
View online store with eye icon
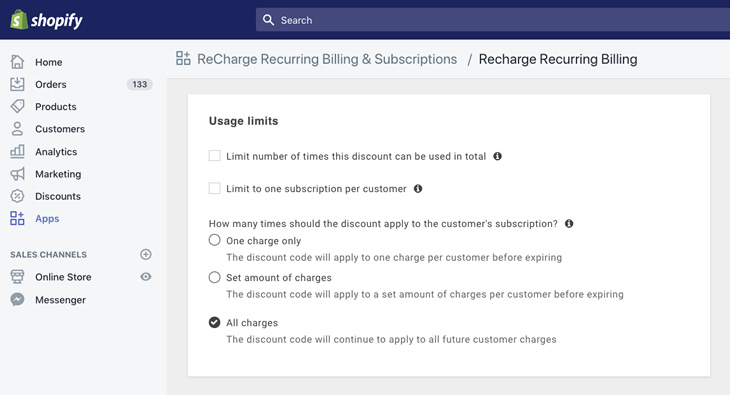146,277
